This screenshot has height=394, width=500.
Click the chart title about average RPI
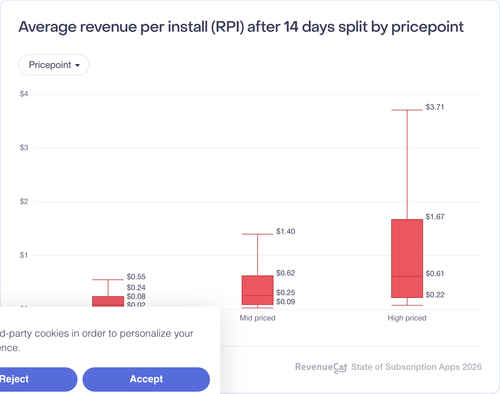241,27
